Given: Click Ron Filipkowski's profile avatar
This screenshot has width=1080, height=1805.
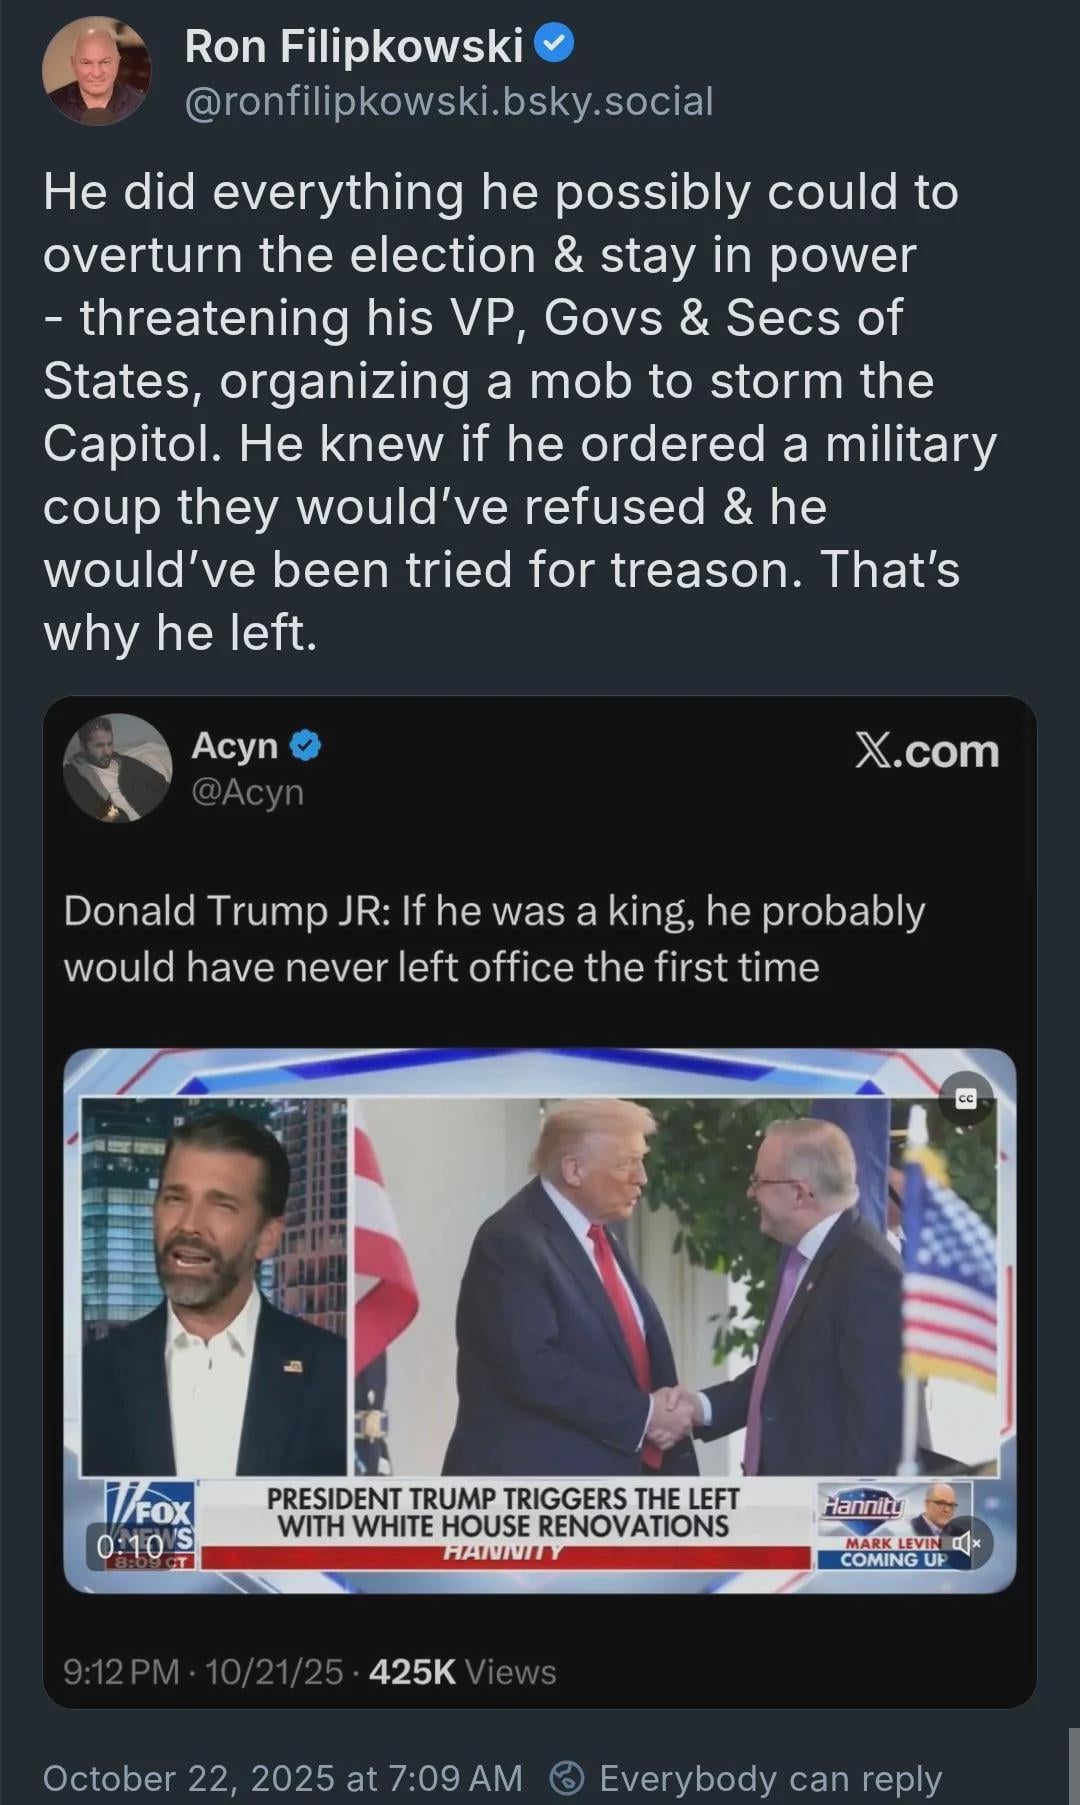Looking at the screenshot, I should coord(97,71).
